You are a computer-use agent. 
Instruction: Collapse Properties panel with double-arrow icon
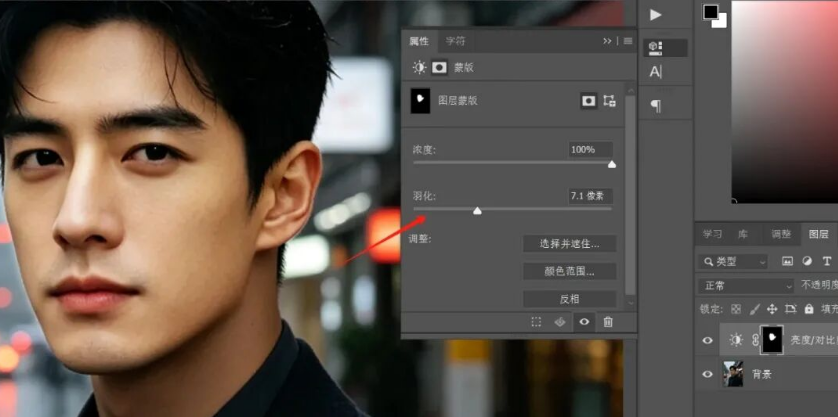pos(607,41)
